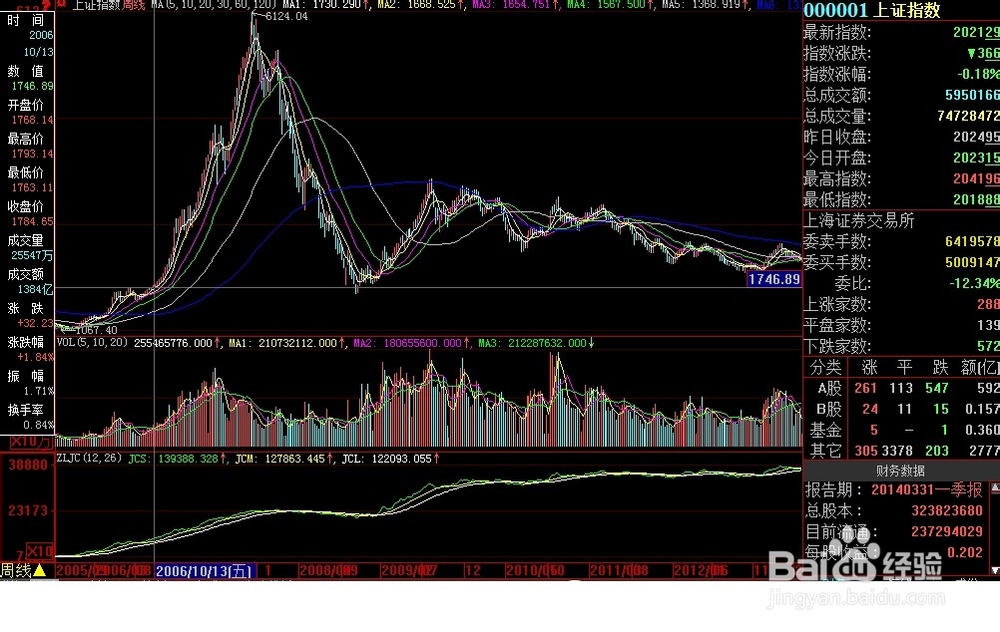
Task: Click the 跌 column header in table
Action: coord(941,367)
